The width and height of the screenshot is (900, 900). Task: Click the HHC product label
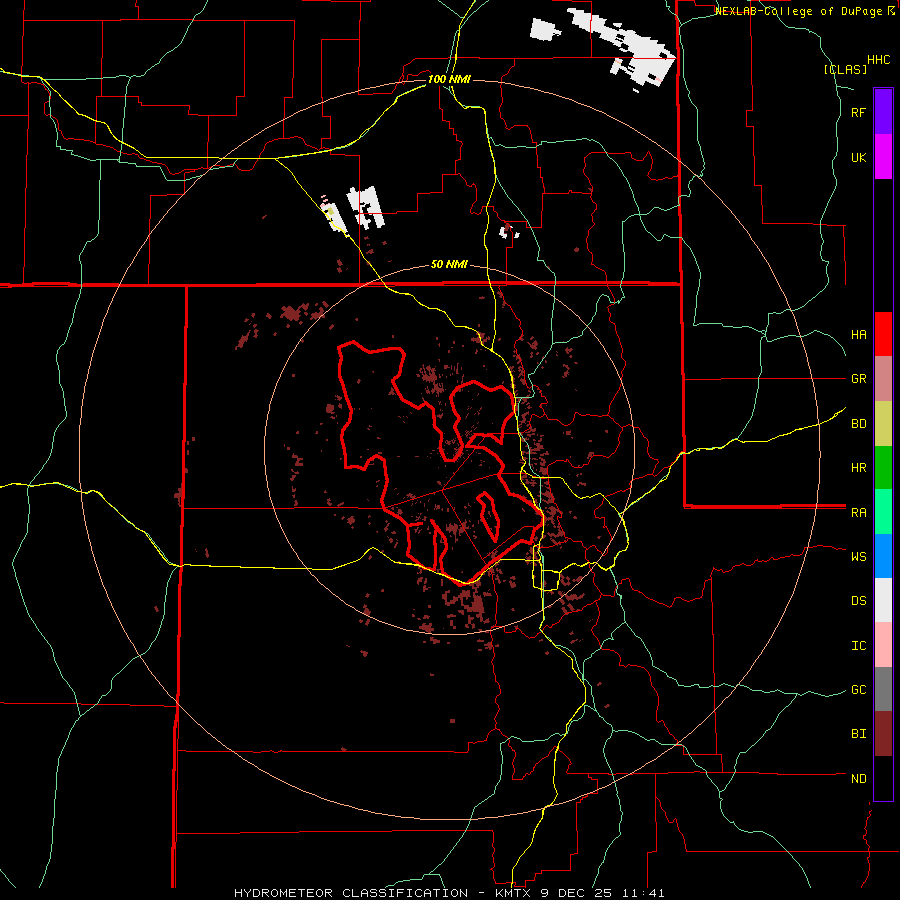pyautogui.click(x=879, y=60)
